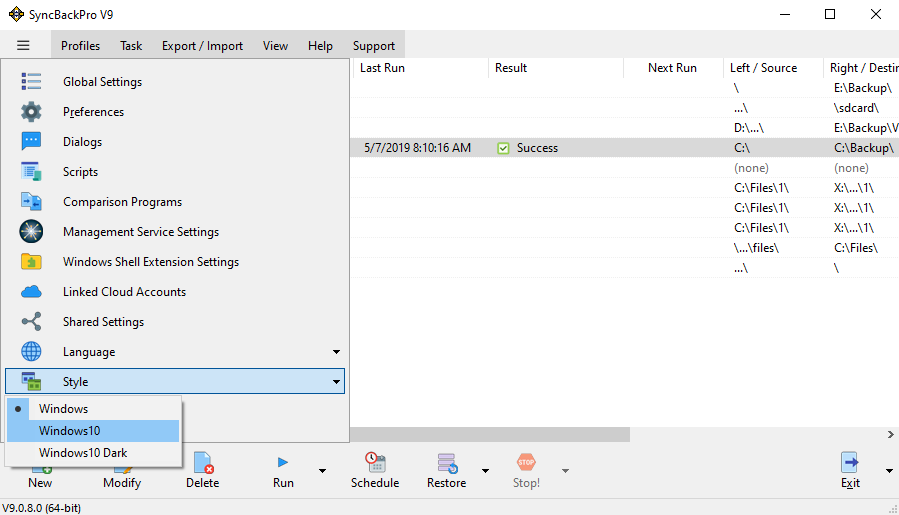Select the row with \sdcard\ destination
The height and width of the screenshot is (515, 899).
point(625,108)
